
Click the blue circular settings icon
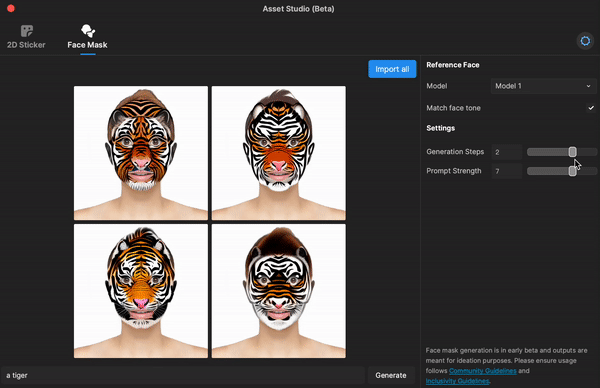[x=585, y=41]
